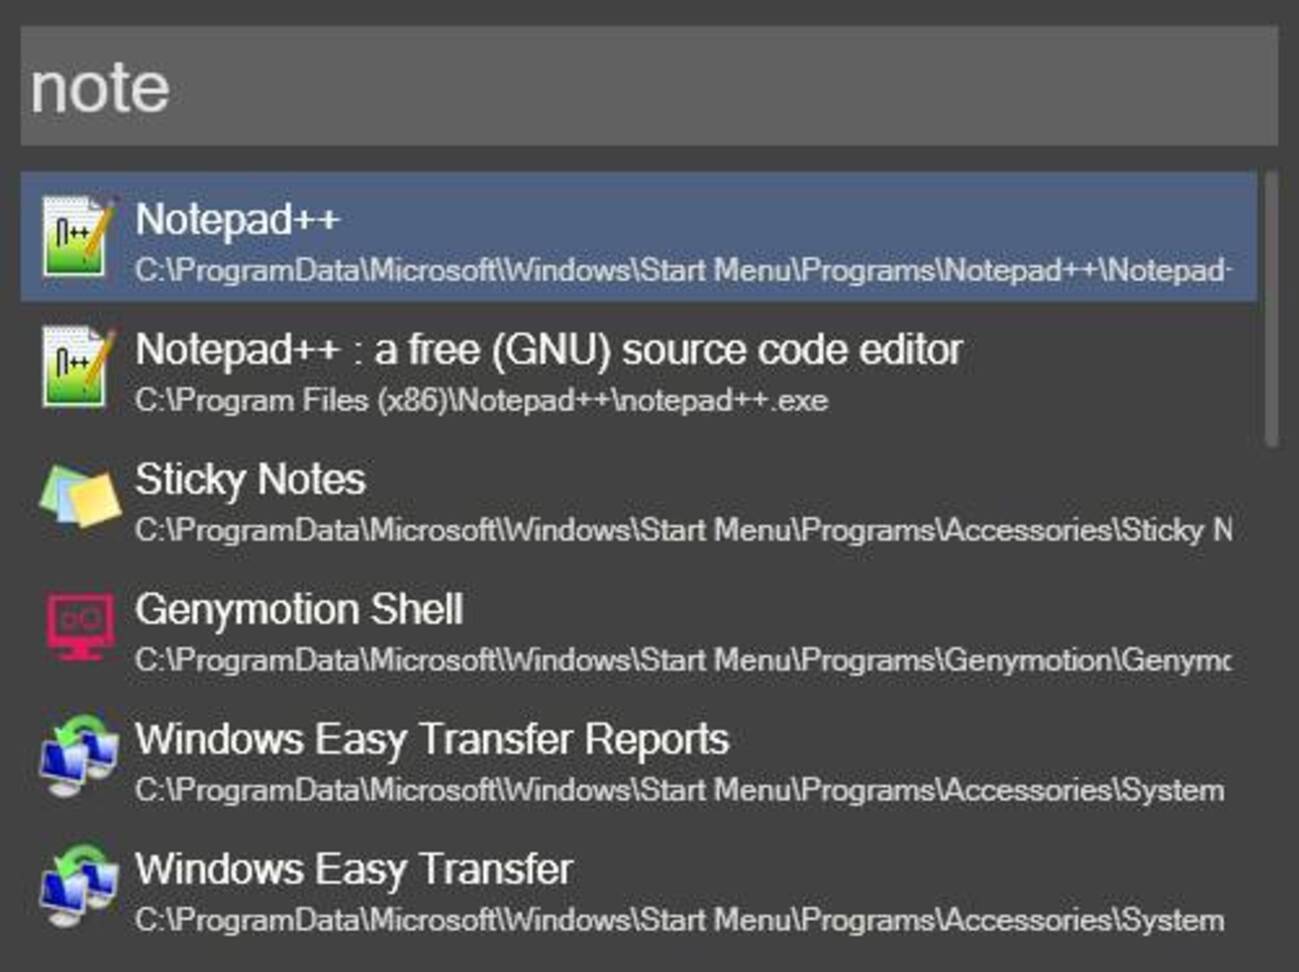This screenshot has height=972, width=1299.
Task: Click the Sticky Notes icon
Action: pyautogui.click(x=79, y=496)
